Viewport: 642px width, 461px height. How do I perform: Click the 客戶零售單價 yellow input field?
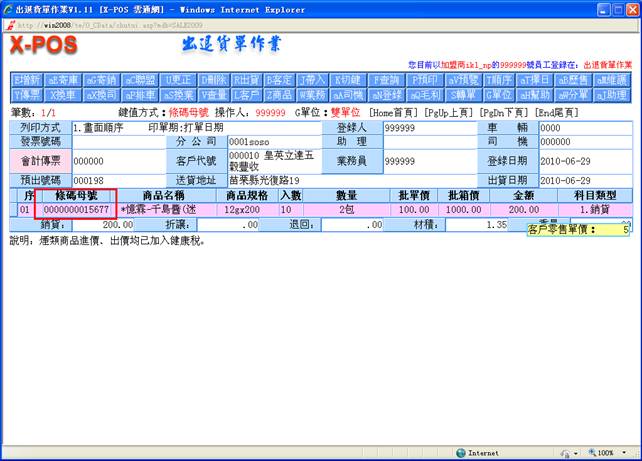pyautogui.click(x=612, y=229)
